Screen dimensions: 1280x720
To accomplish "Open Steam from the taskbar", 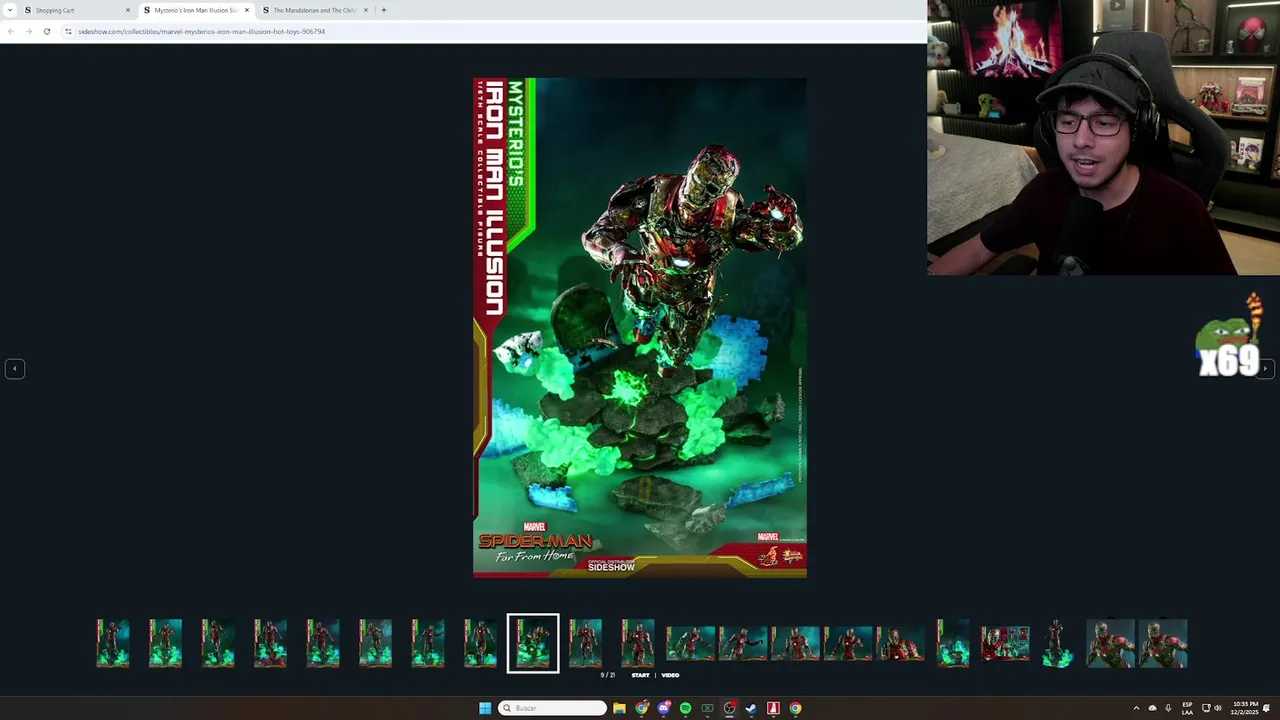I will click(751, 708).
